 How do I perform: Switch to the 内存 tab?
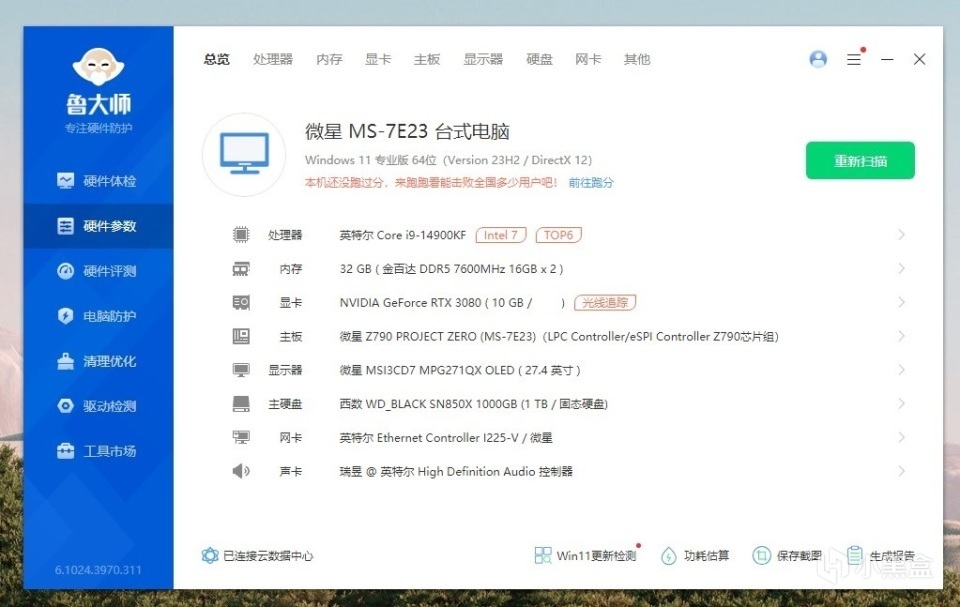[329, 59]
